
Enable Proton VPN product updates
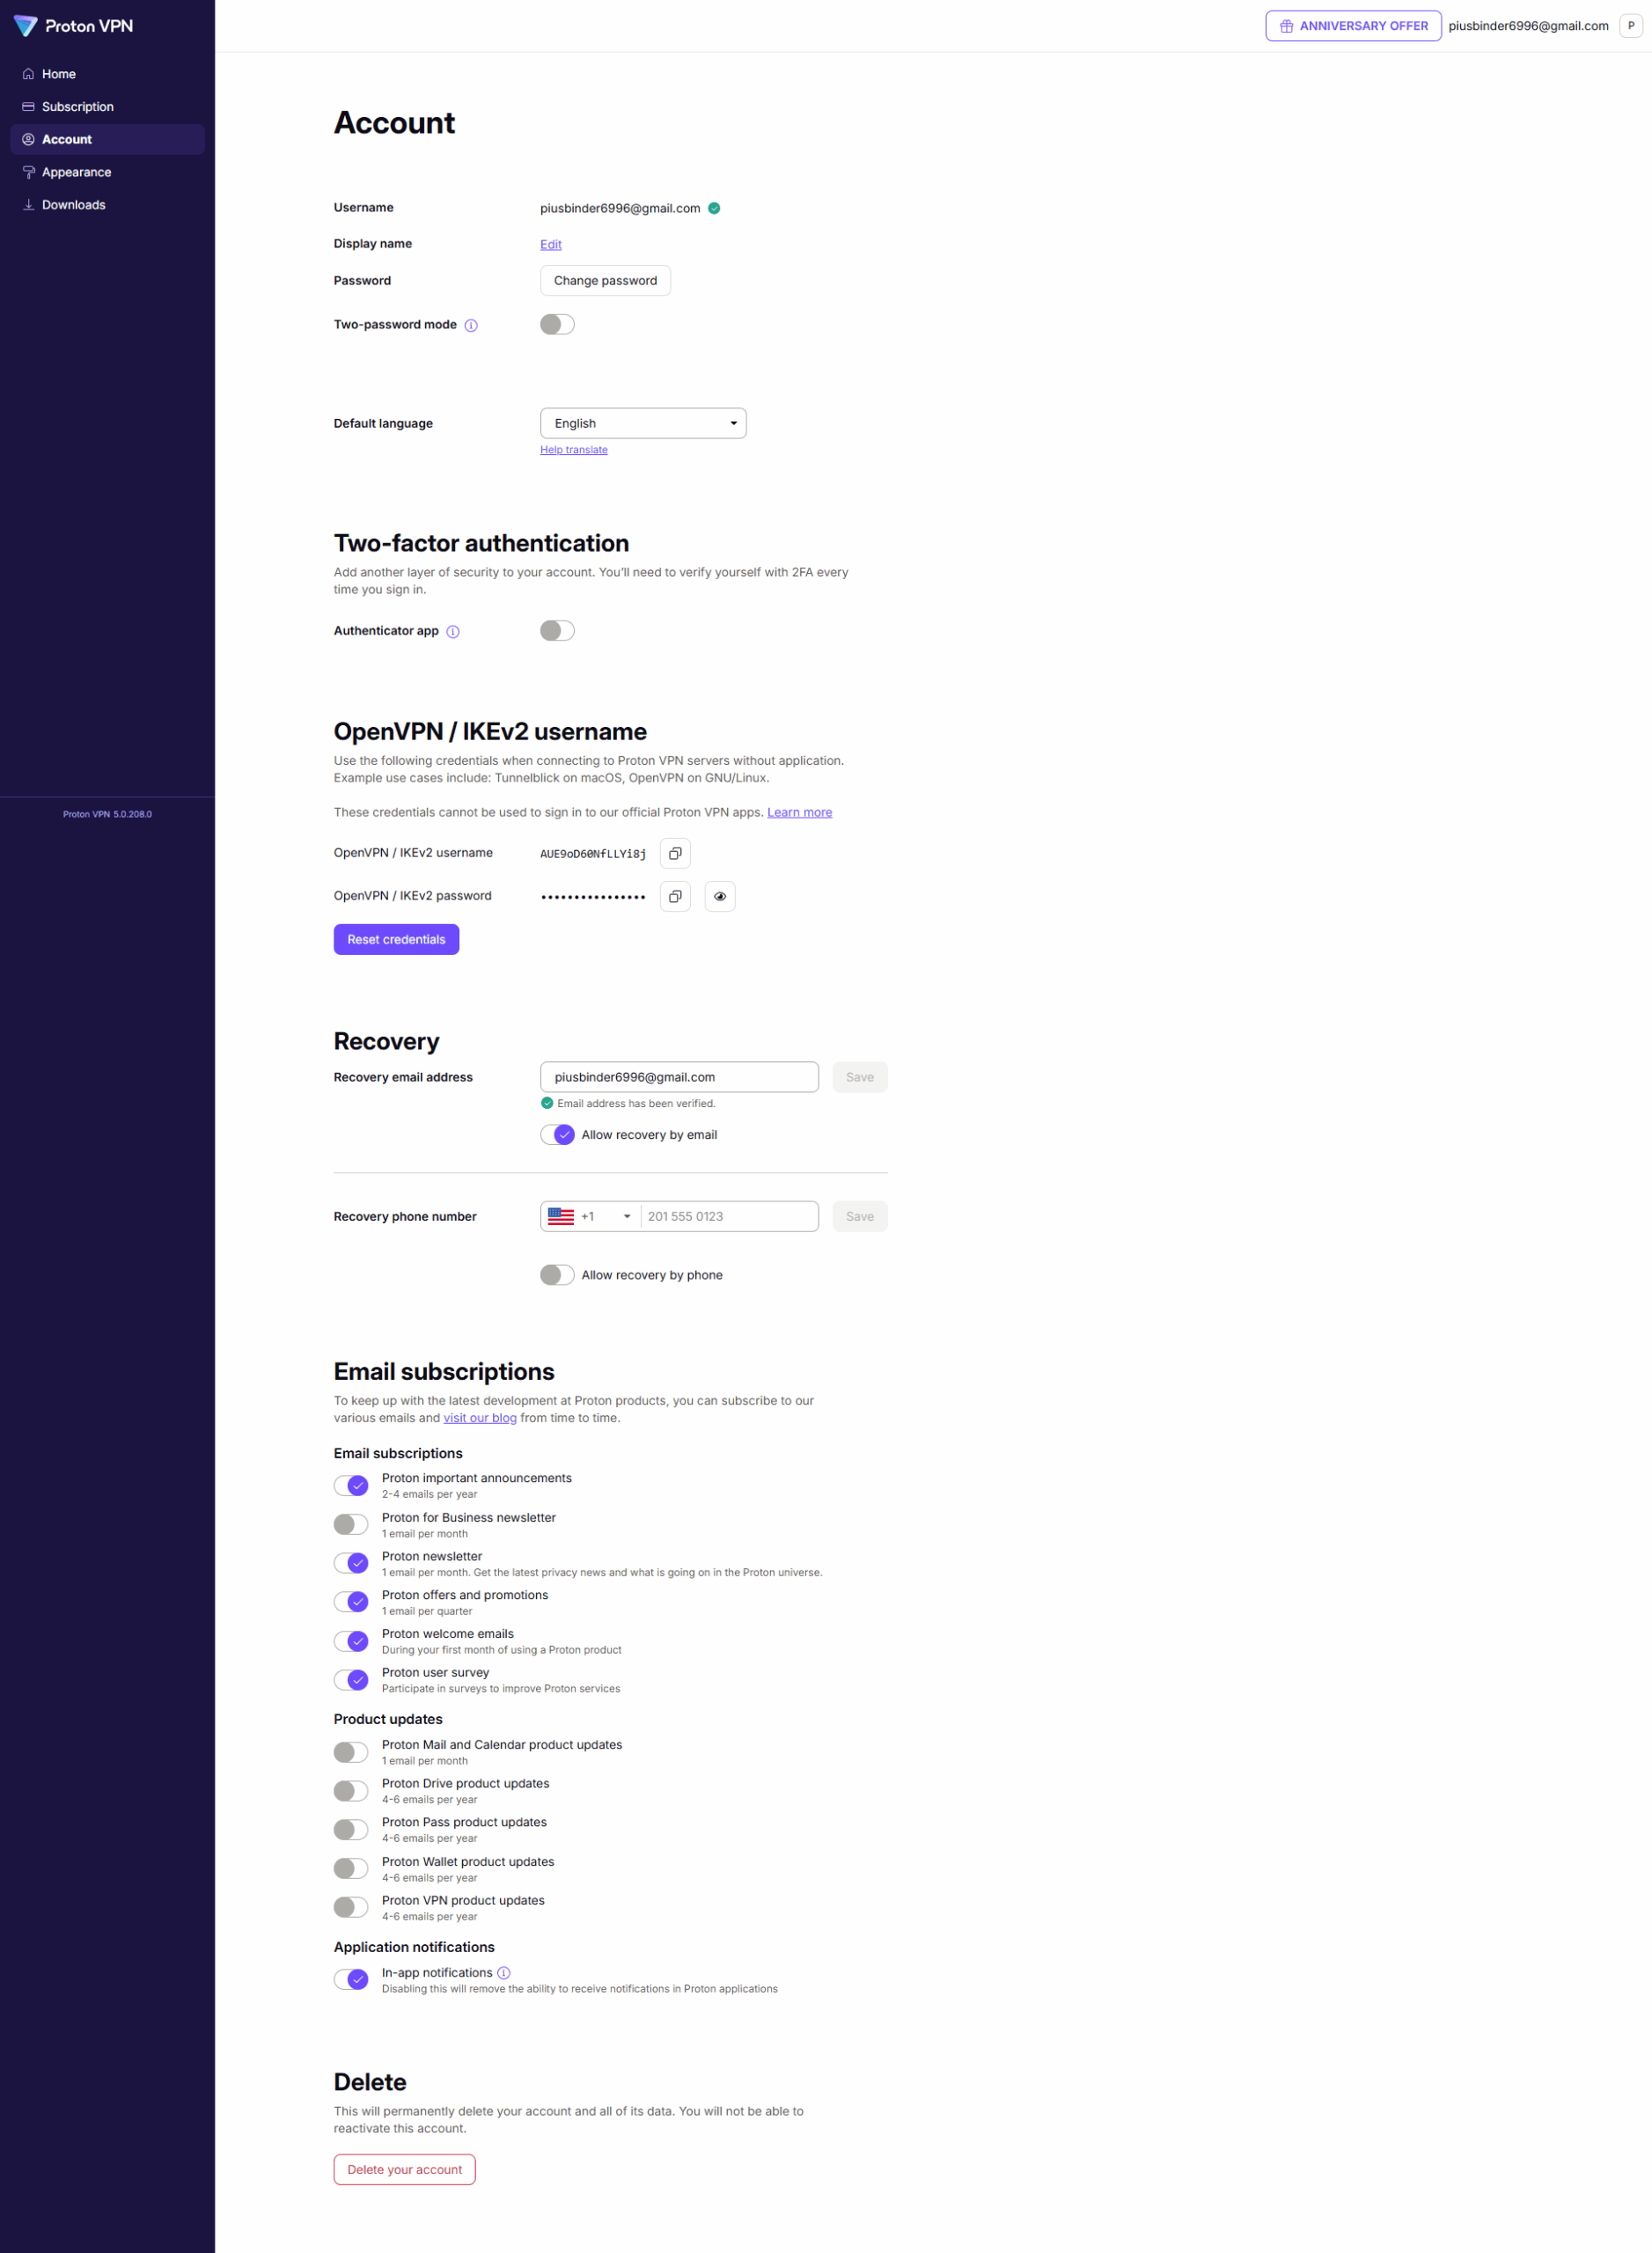[x=351, y=1907]
